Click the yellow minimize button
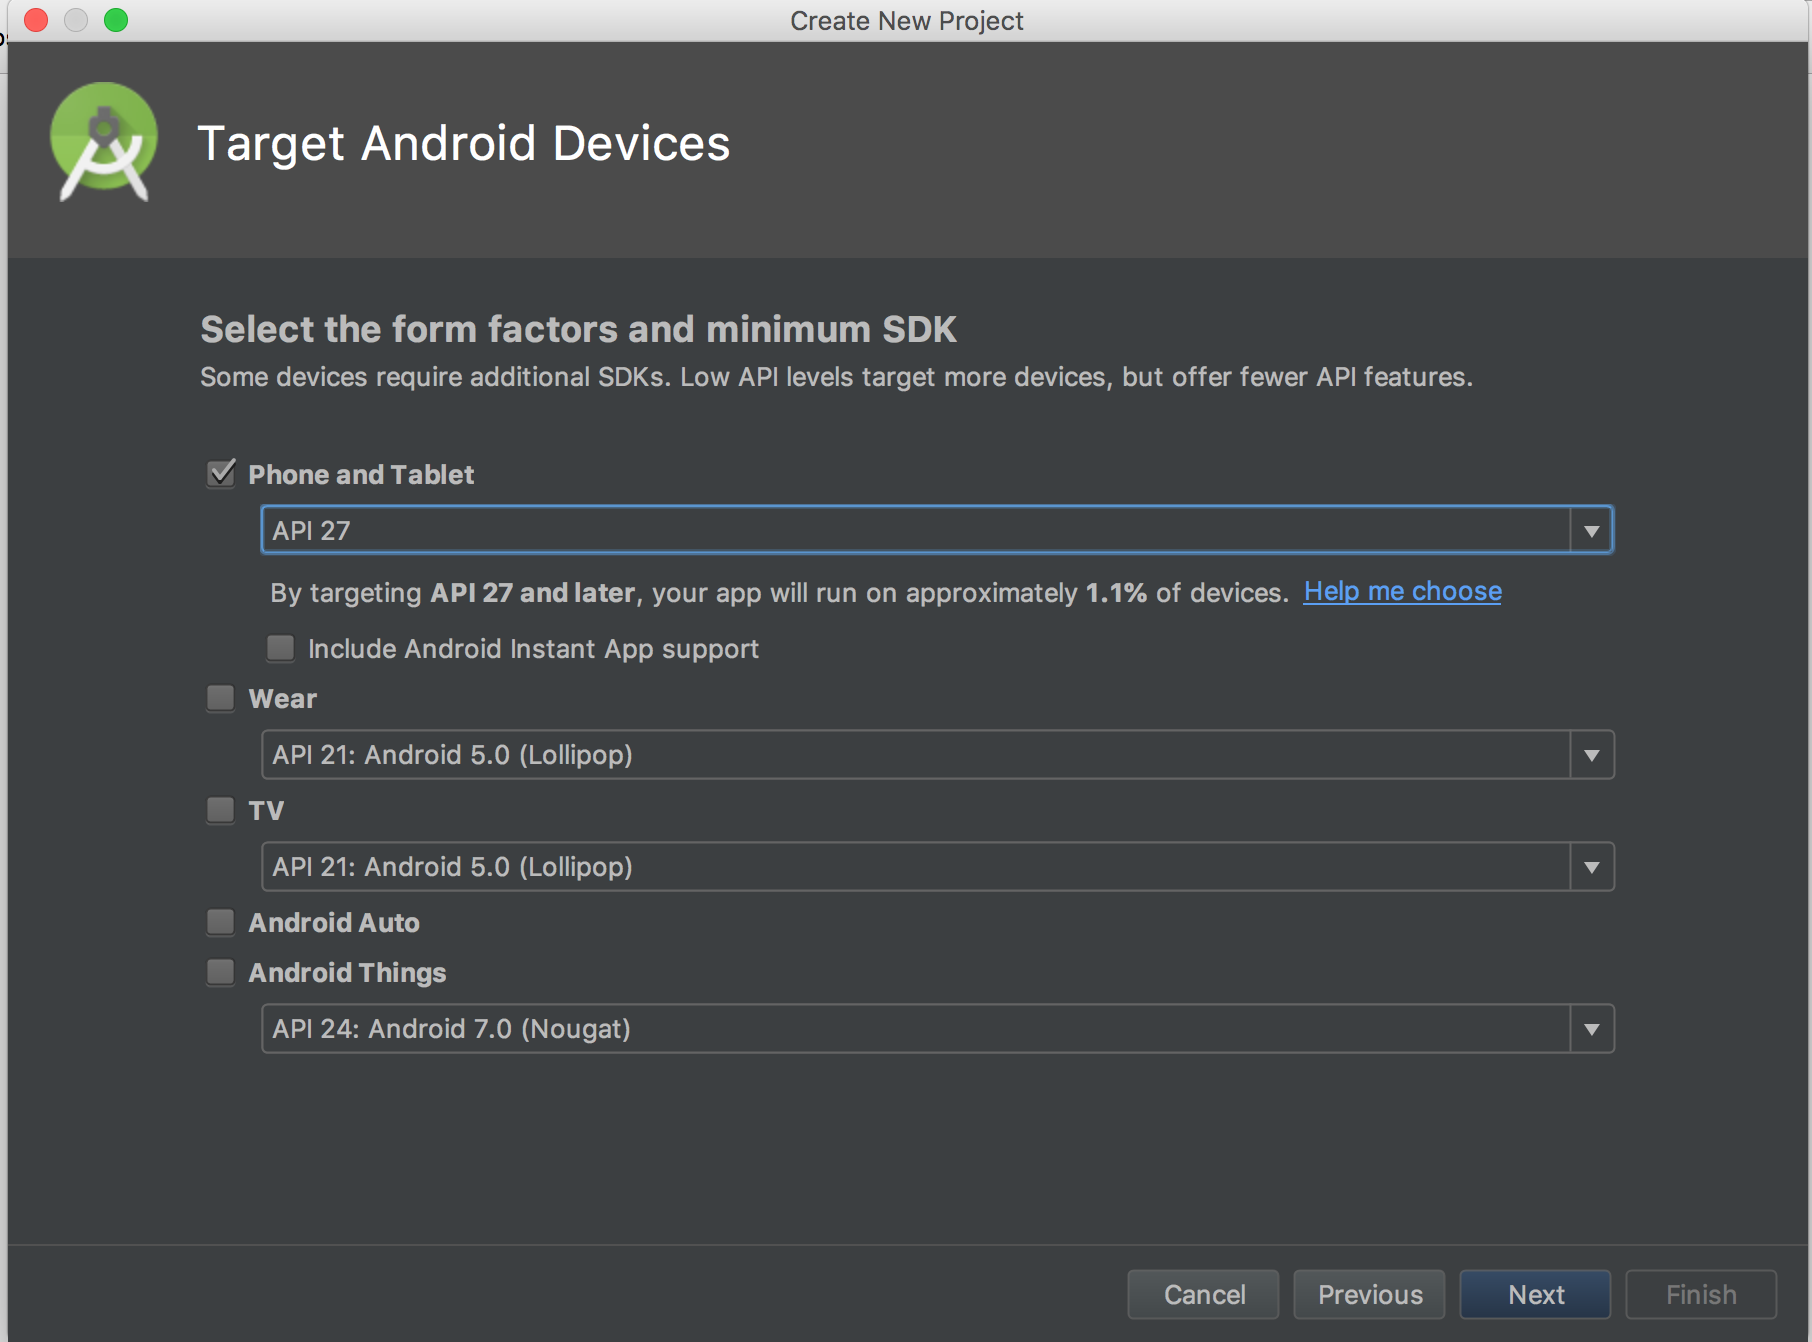The image size is (1812, 1342). (x=76, y=19)
